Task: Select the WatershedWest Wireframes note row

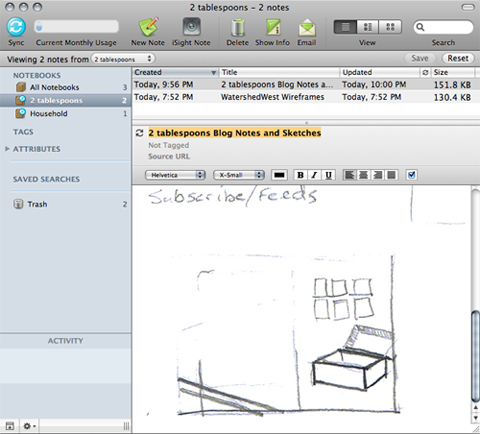Action: (306, 97)
